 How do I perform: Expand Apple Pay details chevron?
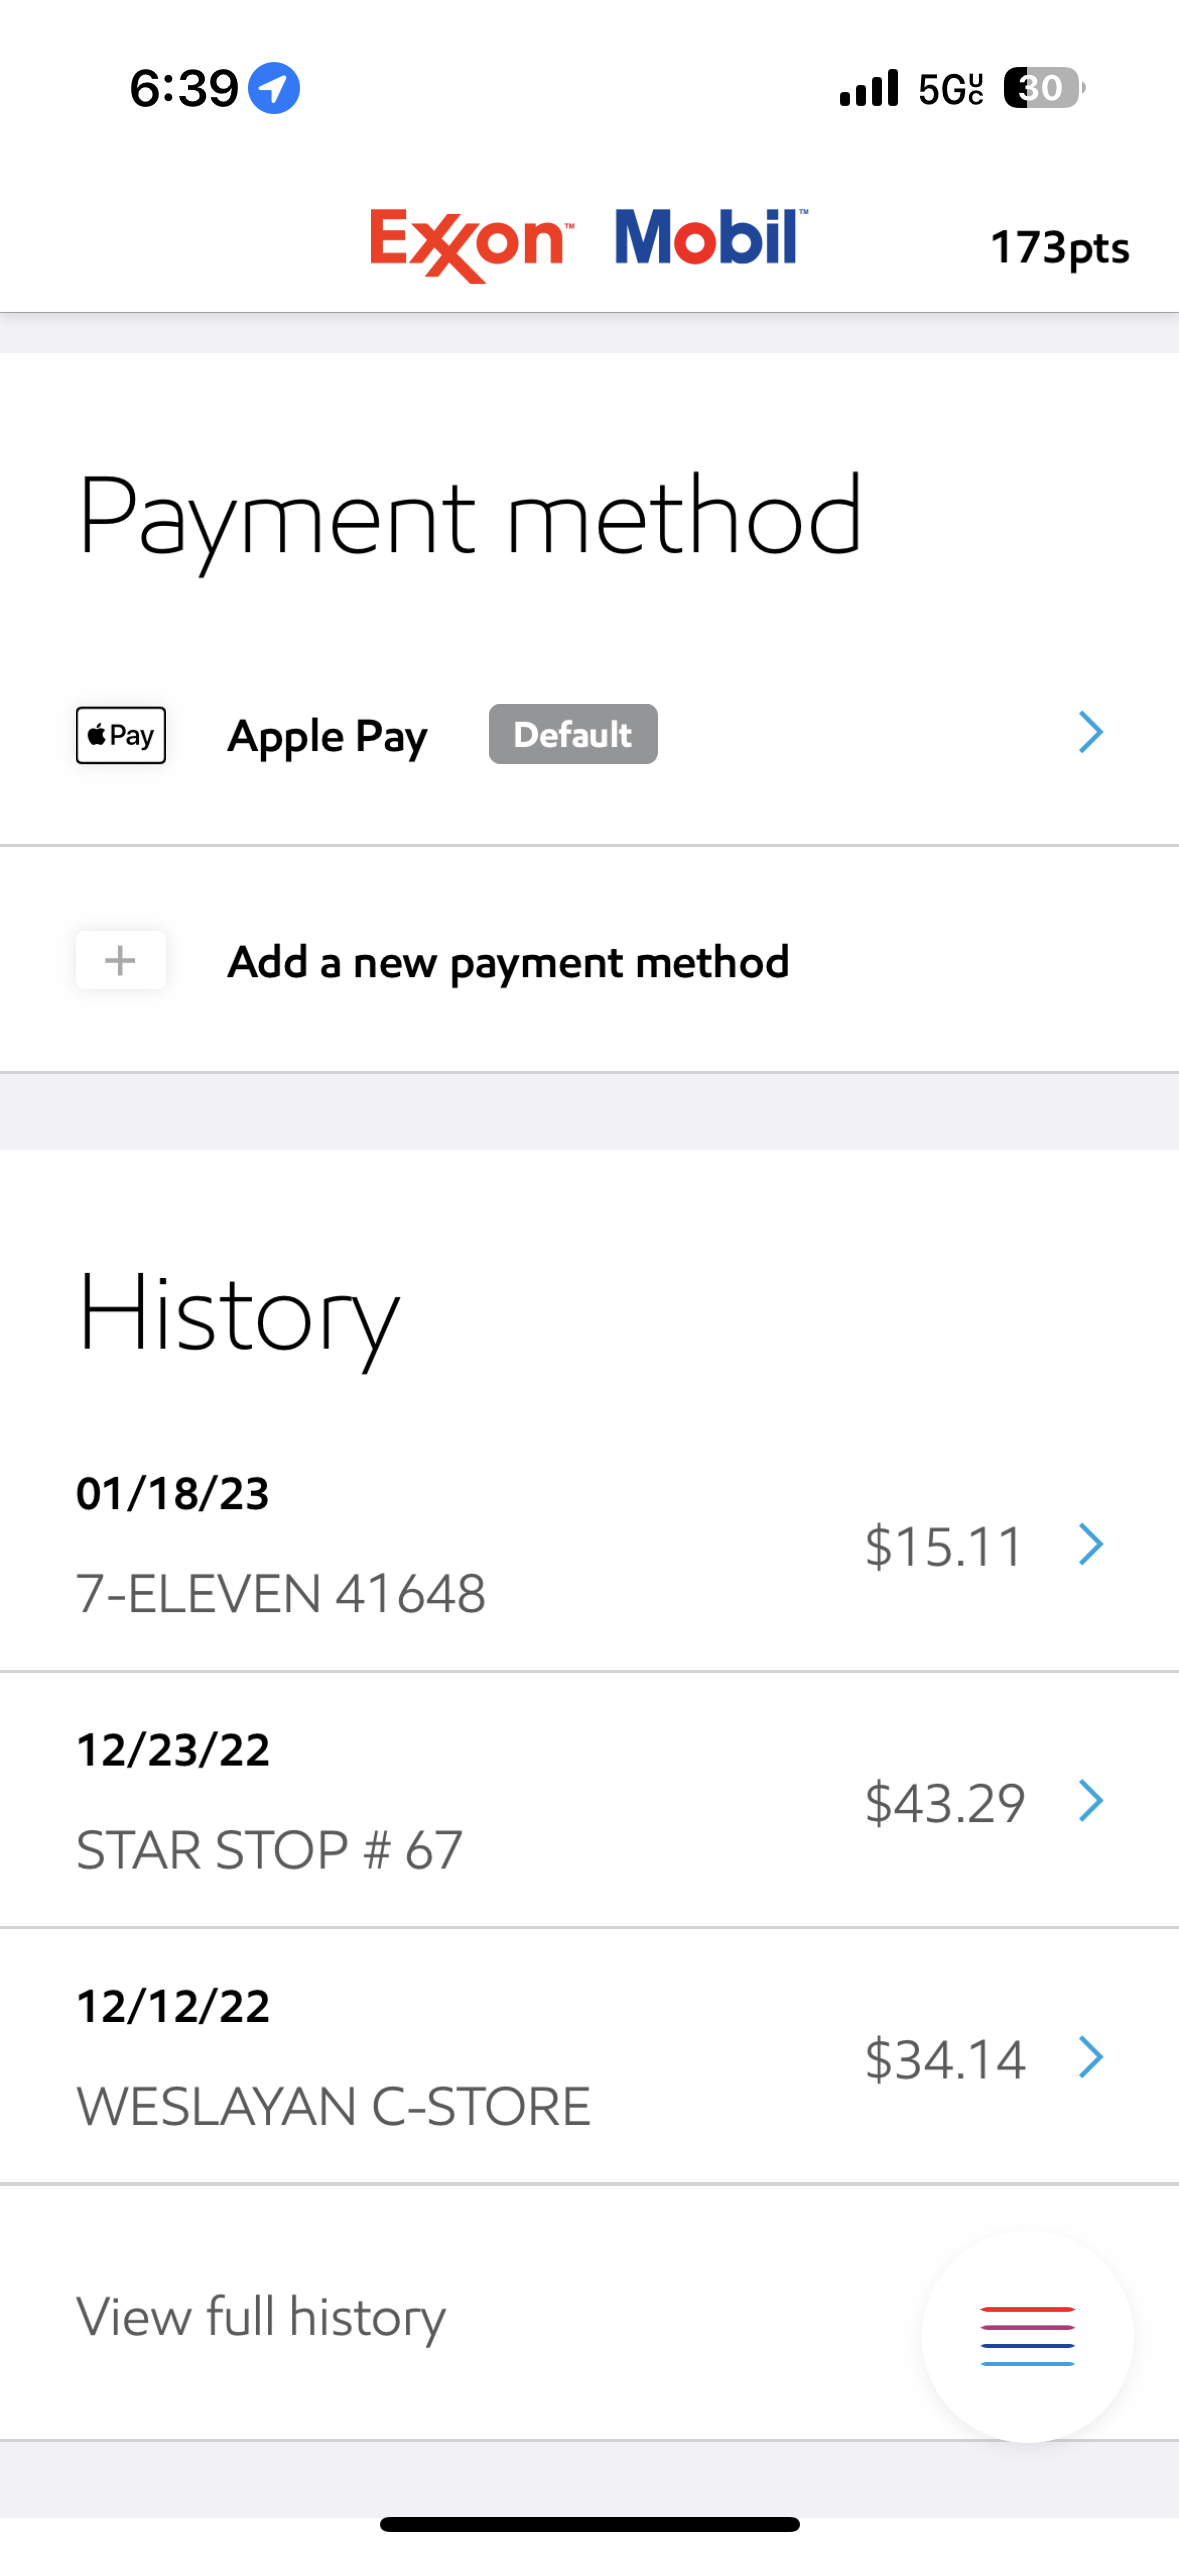1090,733
